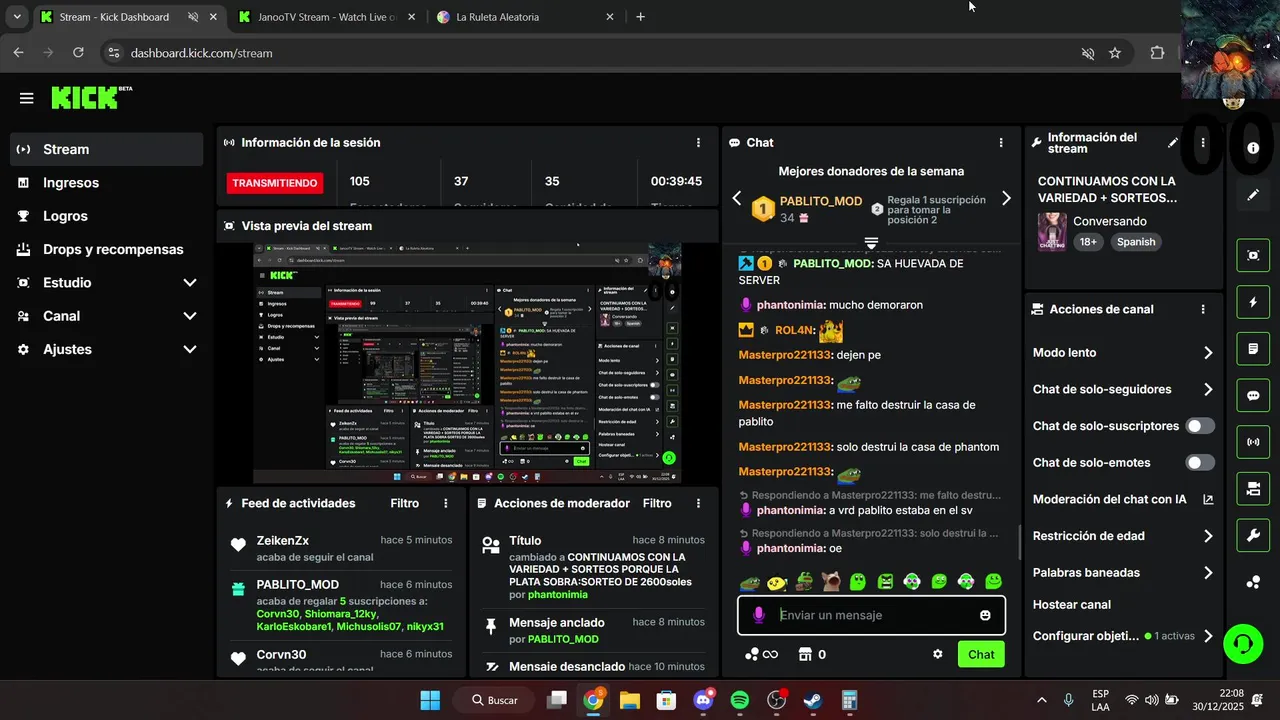Go to Stream in sidebar
The height and width of the screenshot is (720, 1280).
(x=106, y=149)
